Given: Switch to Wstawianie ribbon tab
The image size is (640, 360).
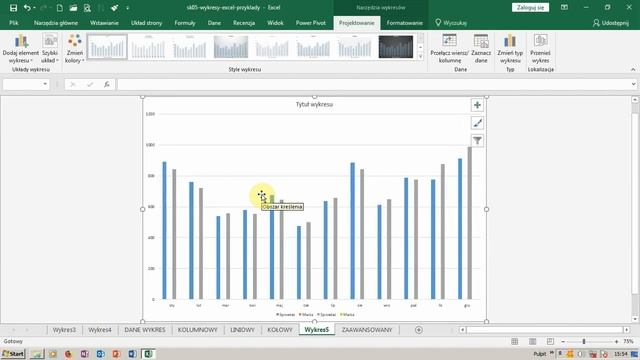Looking at the screenshot, I should click(x=104, y=23).
